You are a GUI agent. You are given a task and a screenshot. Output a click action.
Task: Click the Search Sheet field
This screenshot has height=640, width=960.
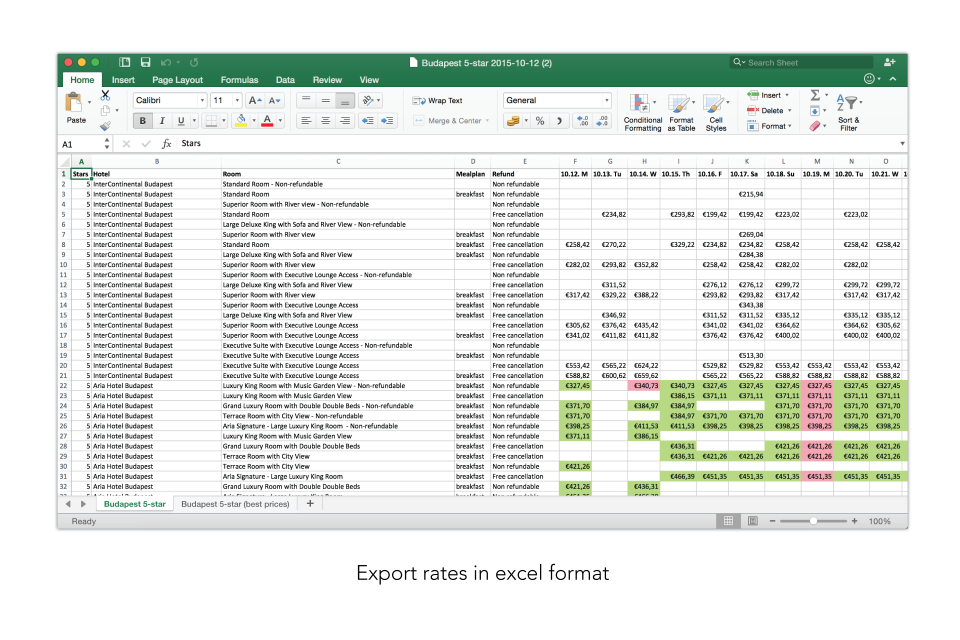[800, 62]
